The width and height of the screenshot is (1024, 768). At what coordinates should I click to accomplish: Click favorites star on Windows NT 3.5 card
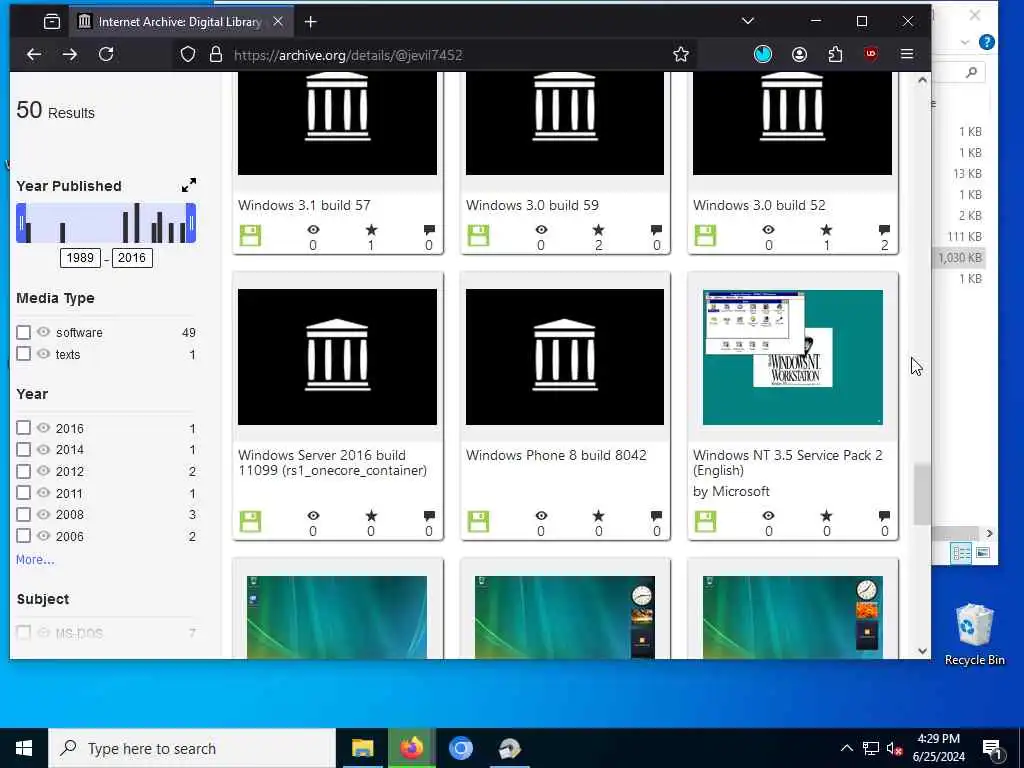pyautogui.click(x=826, y=516)
